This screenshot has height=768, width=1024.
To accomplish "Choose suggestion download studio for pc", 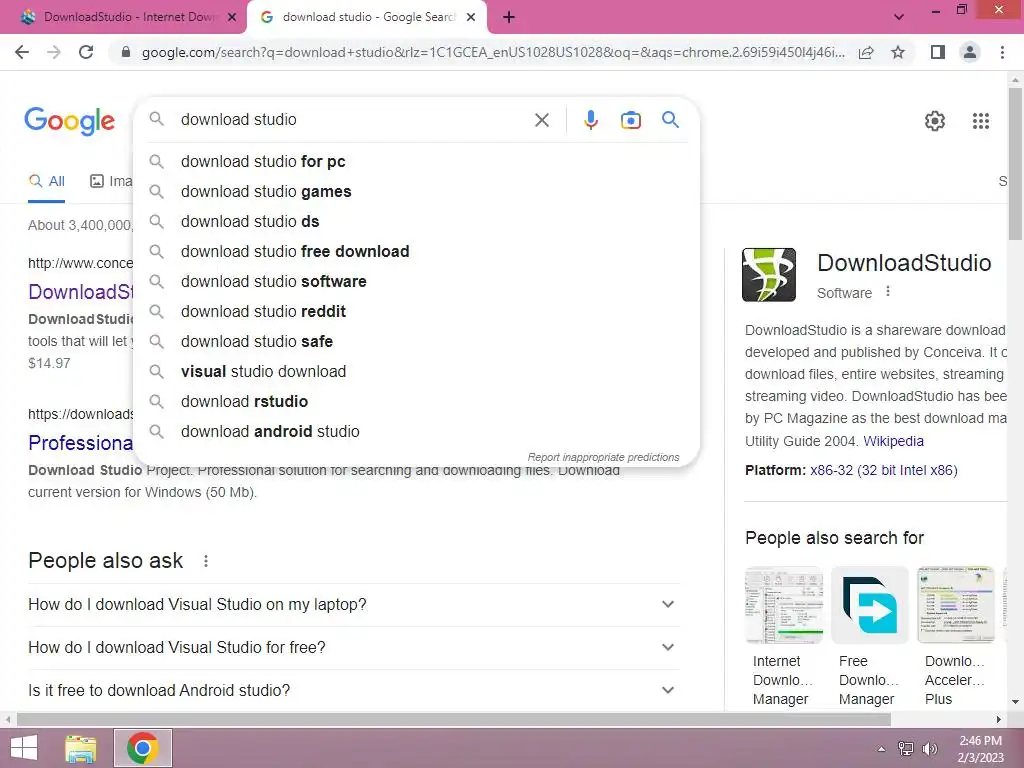I will 416,161.
